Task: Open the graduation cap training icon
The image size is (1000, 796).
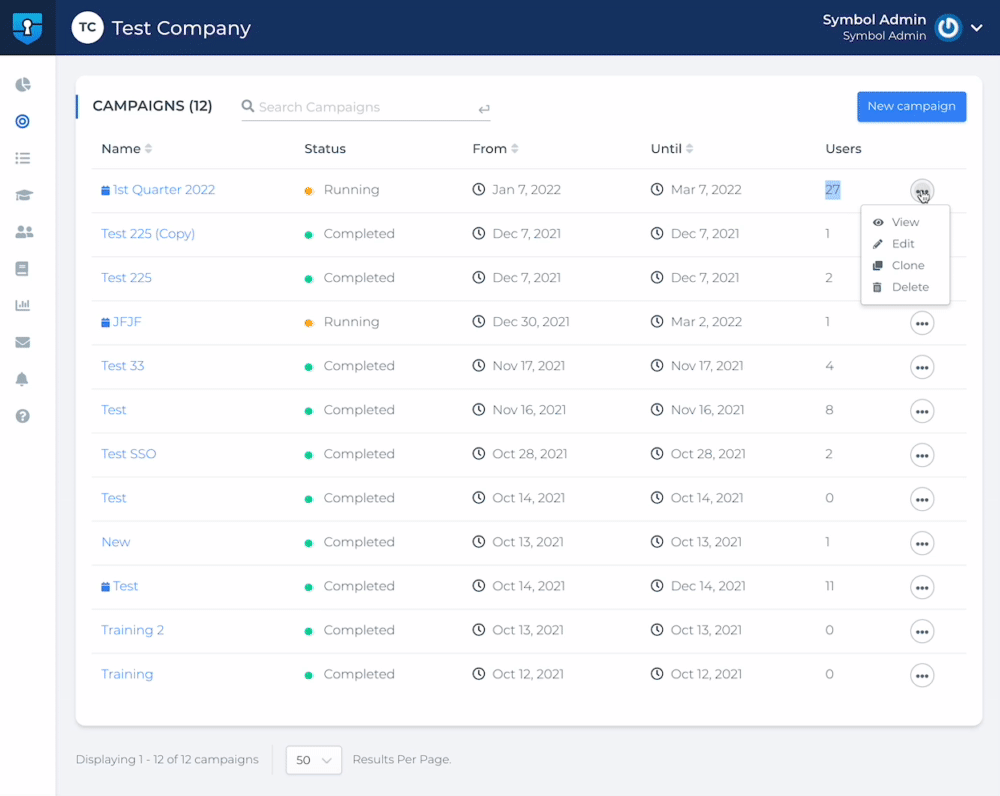Action: pos(24,195)
